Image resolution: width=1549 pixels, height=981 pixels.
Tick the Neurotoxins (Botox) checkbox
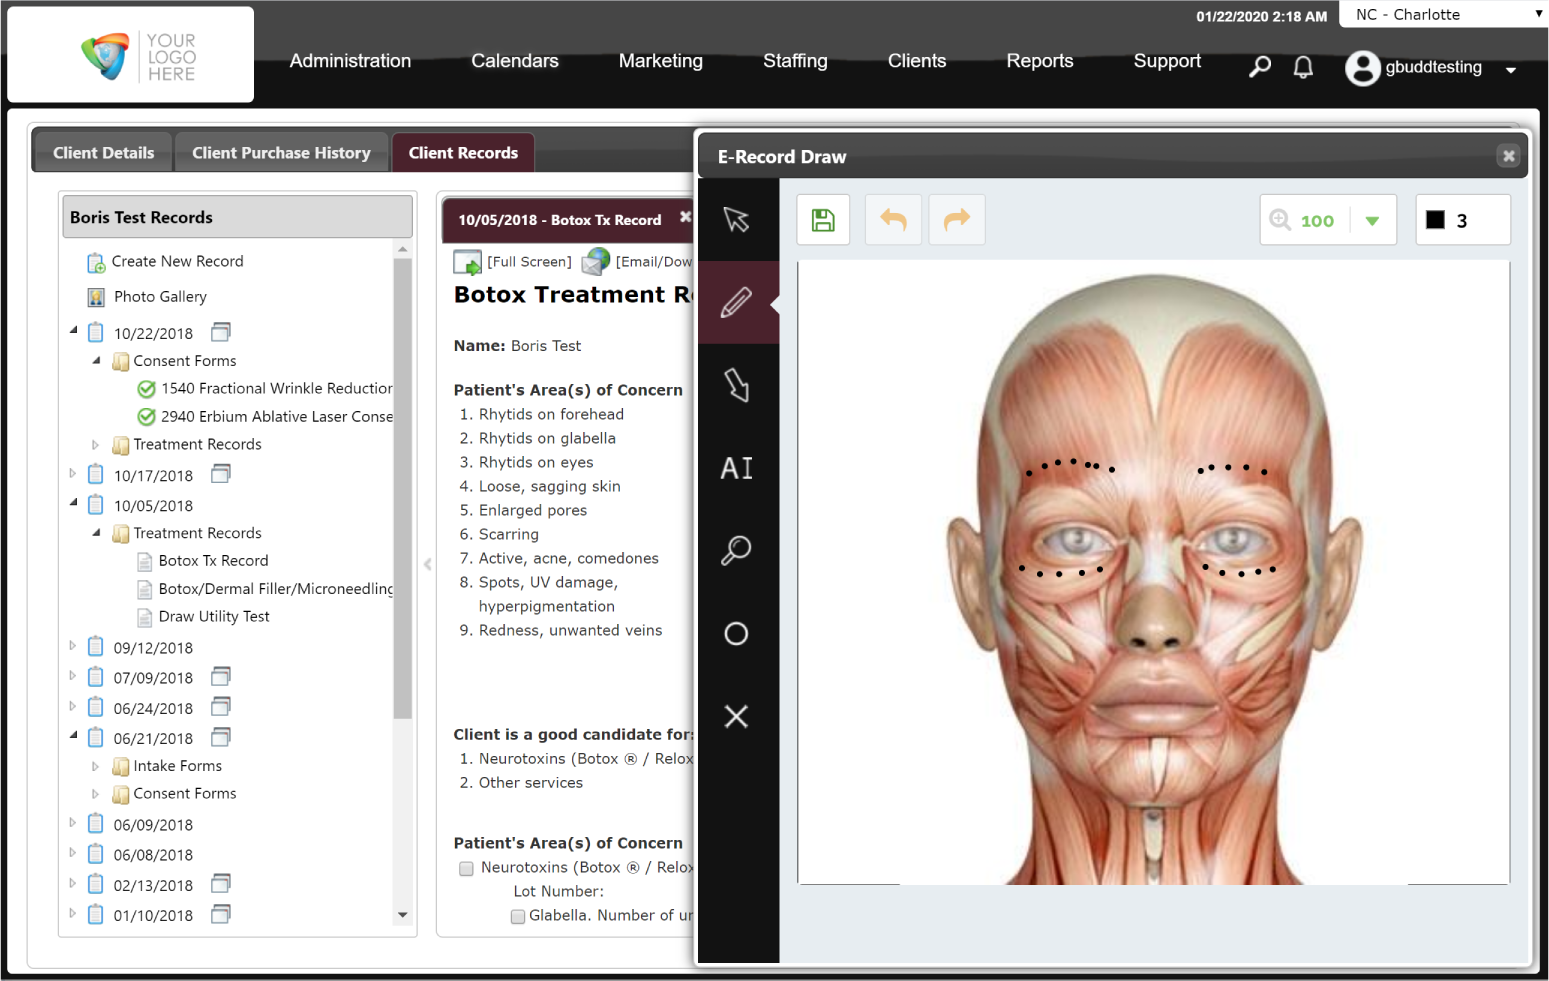(x=466, y=868)
